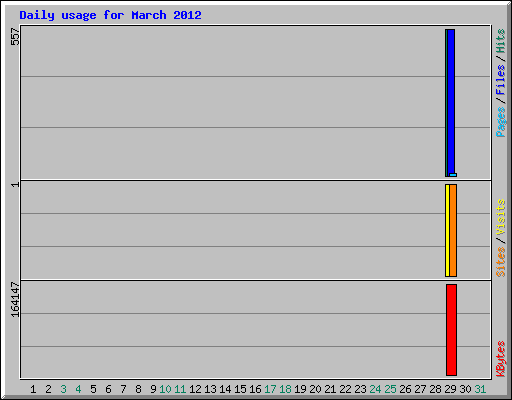Screen dimensions: 512x400
Task: Click the Files legend label
Action: coord(500,79)
